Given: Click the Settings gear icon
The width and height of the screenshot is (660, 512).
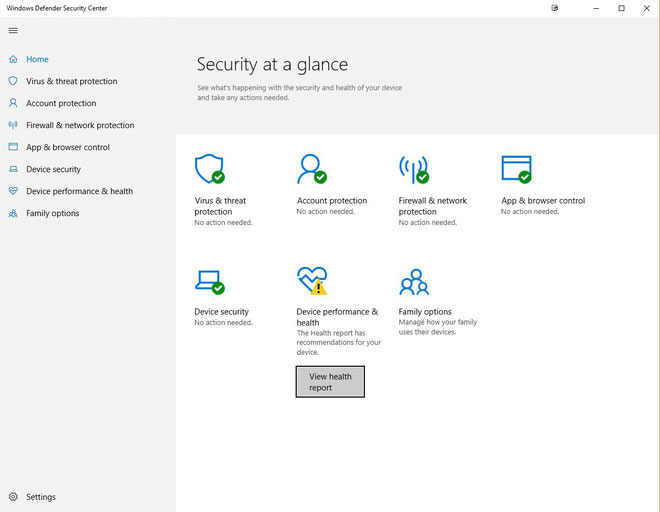Looking at the screenshot, I should pyautogui.click(x=13, y=497).
